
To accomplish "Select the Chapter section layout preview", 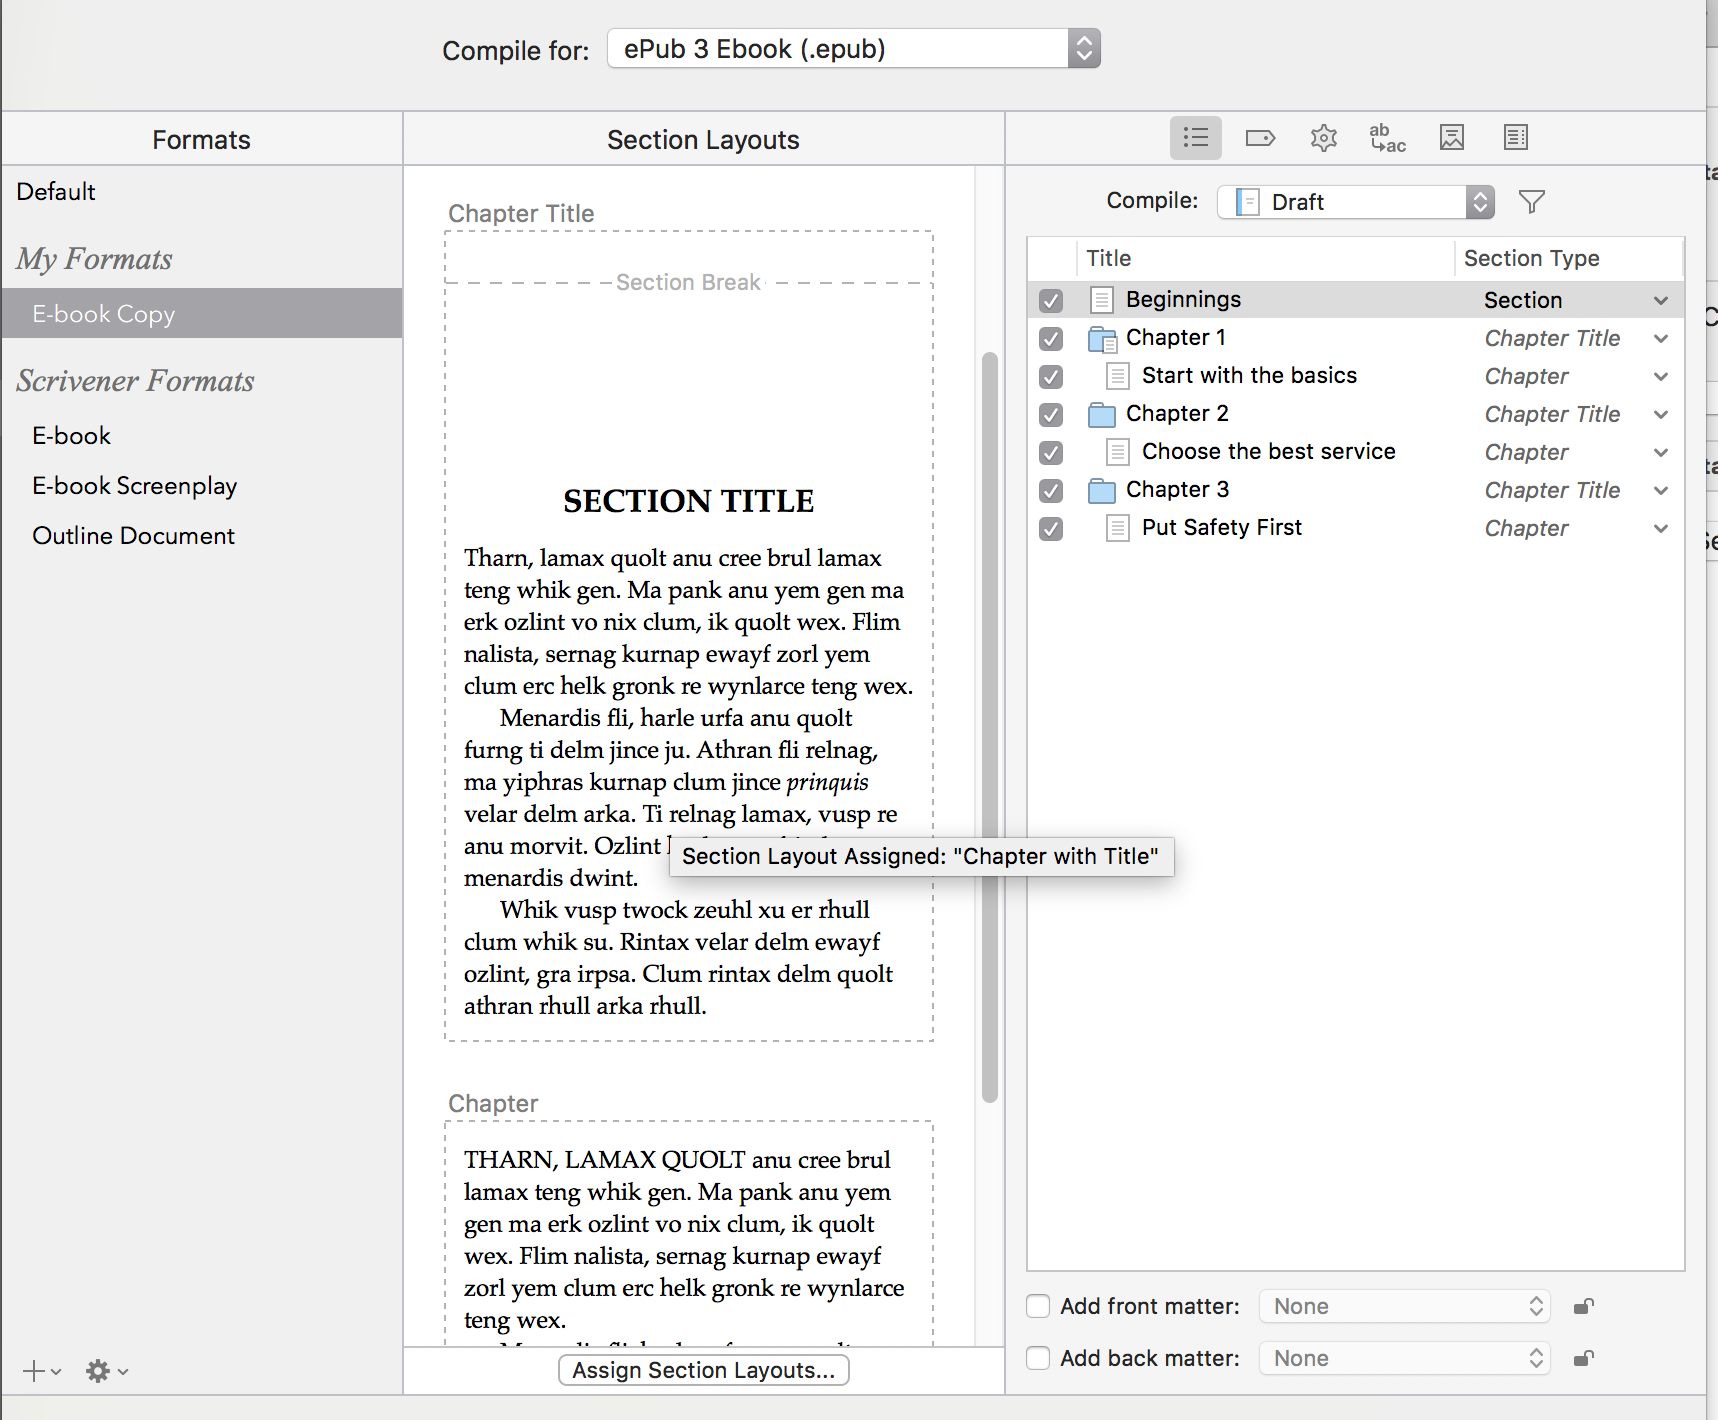I will click(x=689, y=1233).
